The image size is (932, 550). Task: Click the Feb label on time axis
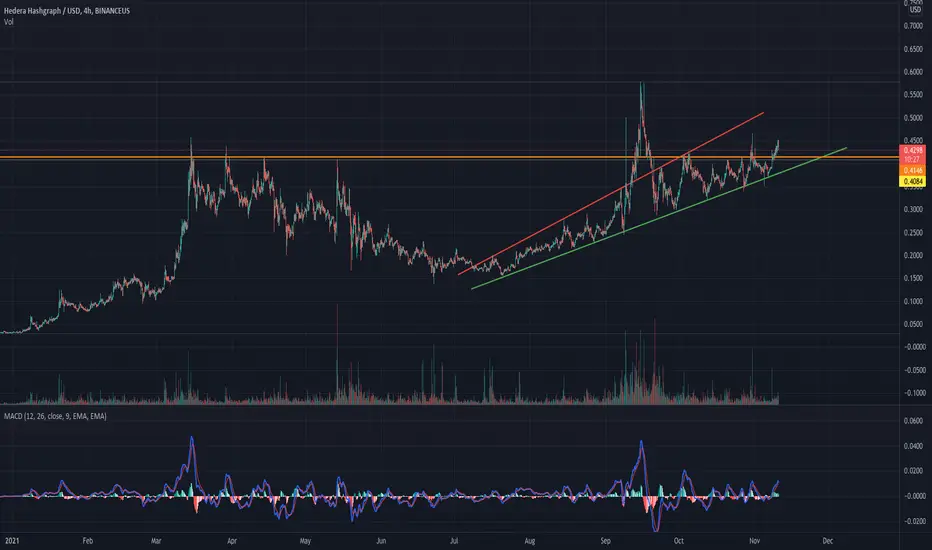coord(87,541)
